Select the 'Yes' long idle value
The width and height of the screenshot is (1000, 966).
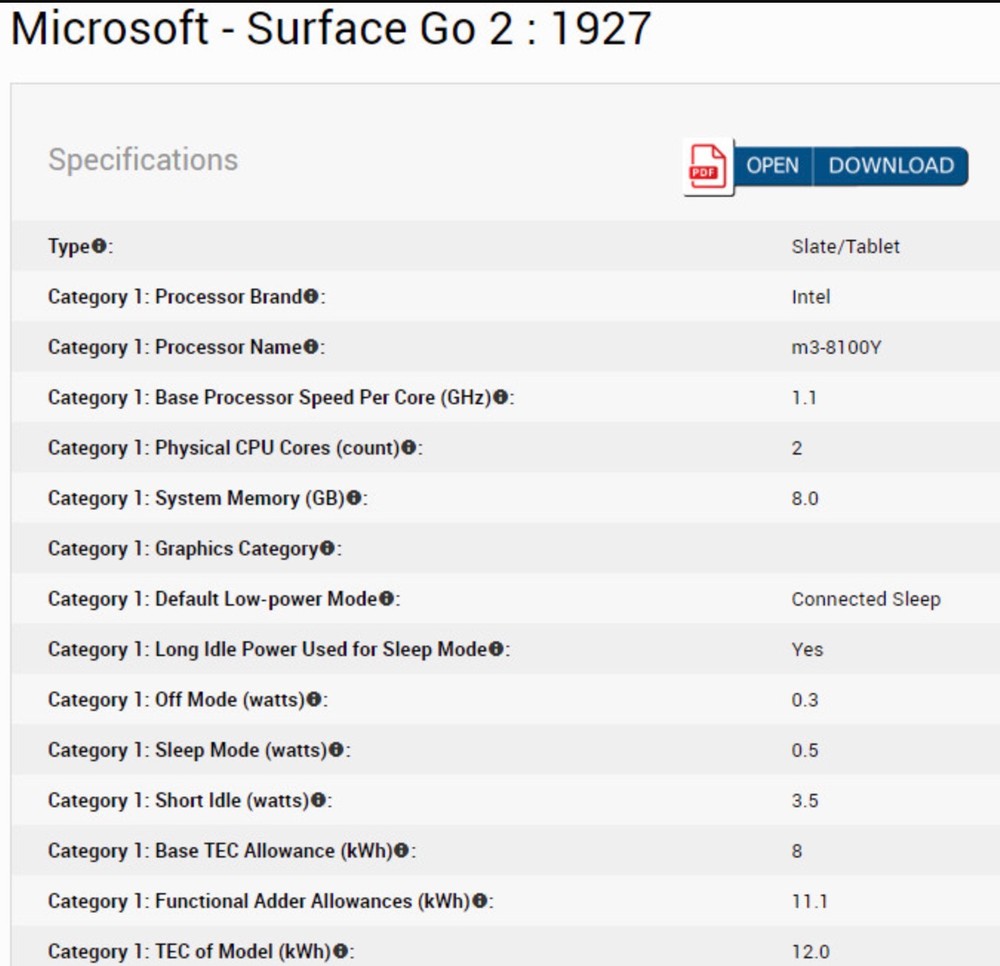pos(807,649)
